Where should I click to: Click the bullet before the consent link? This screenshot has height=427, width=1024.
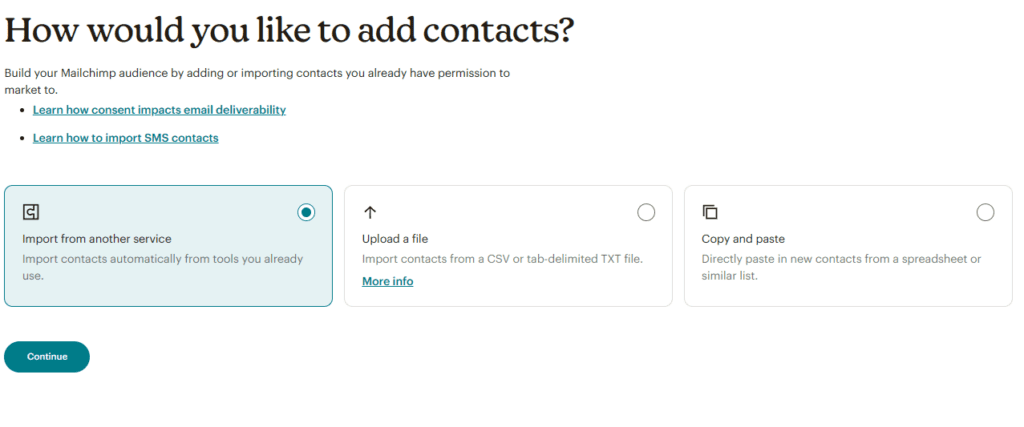24,110
